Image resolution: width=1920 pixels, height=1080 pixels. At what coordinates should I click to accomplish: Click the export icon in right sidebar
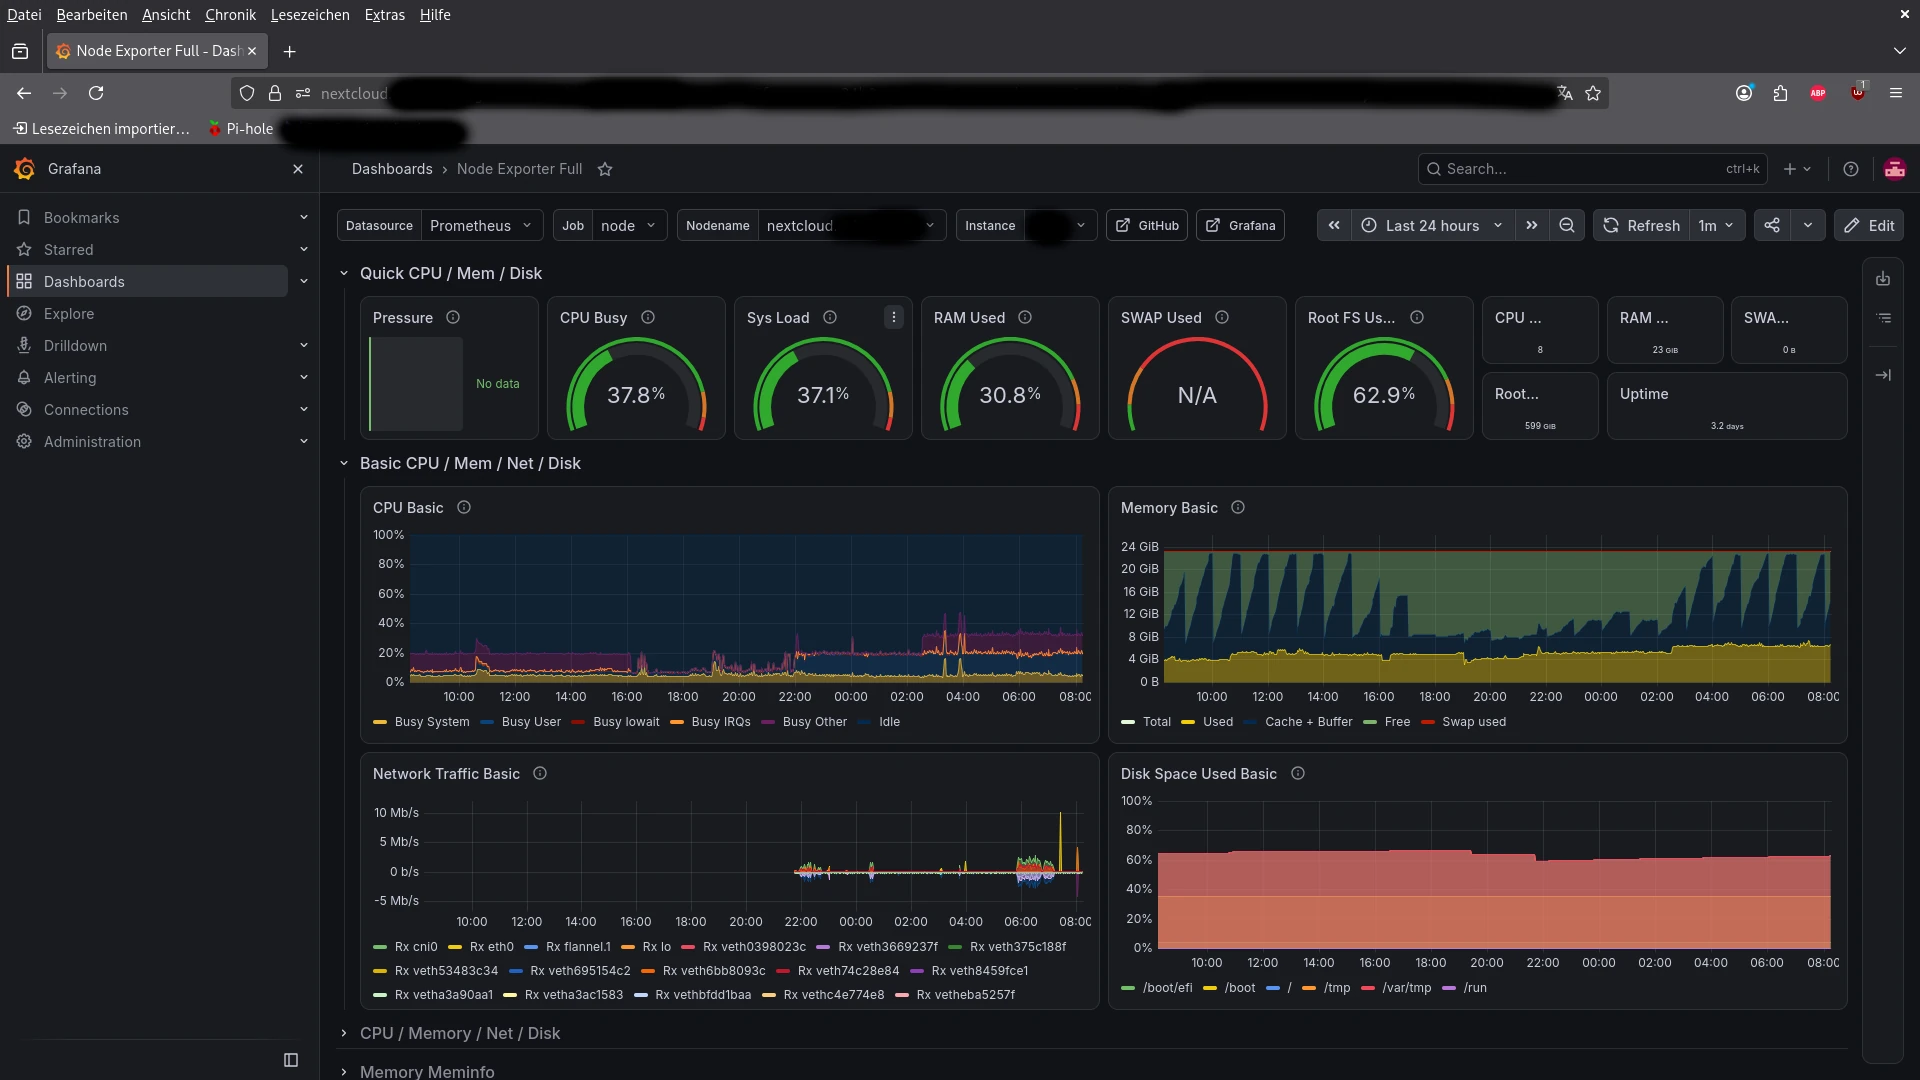[x=1883, y=279]
